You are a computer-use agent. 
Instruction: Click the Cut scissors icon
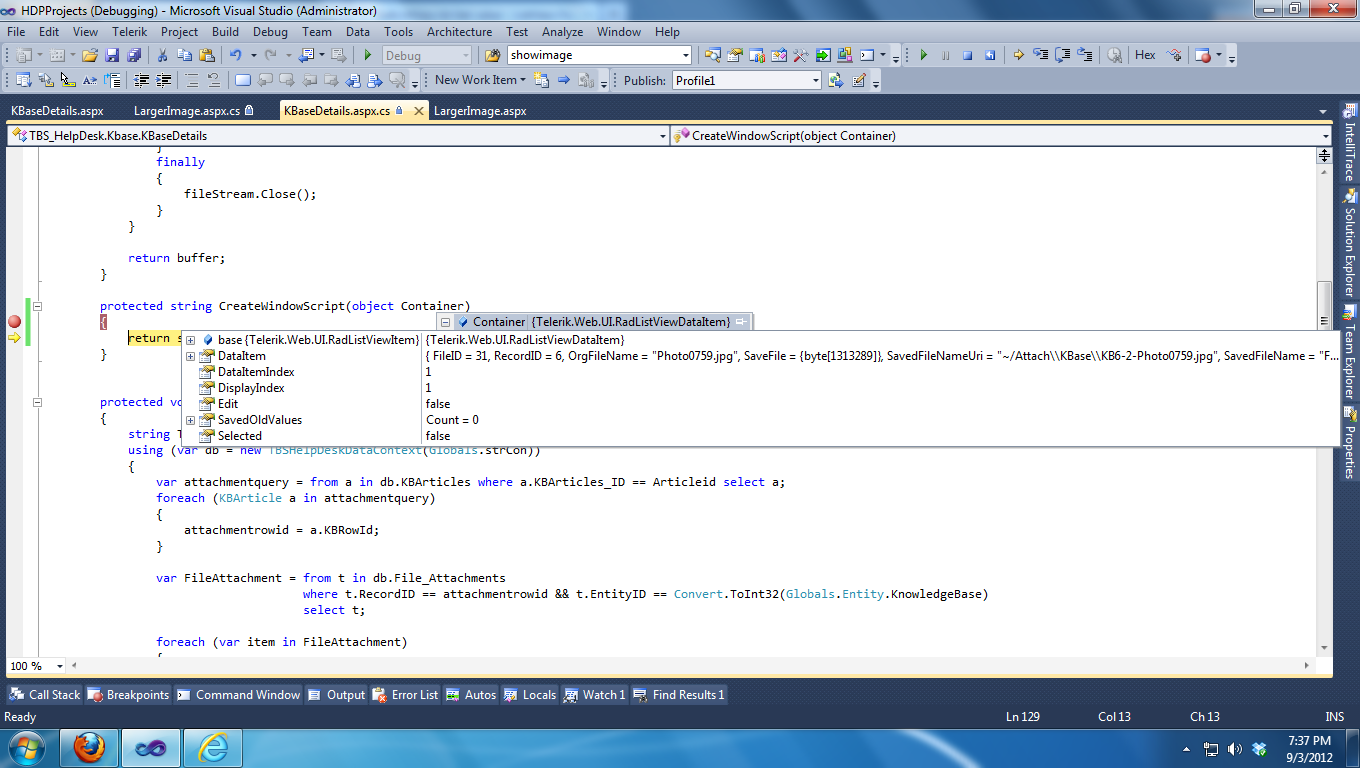pos(163,56)
